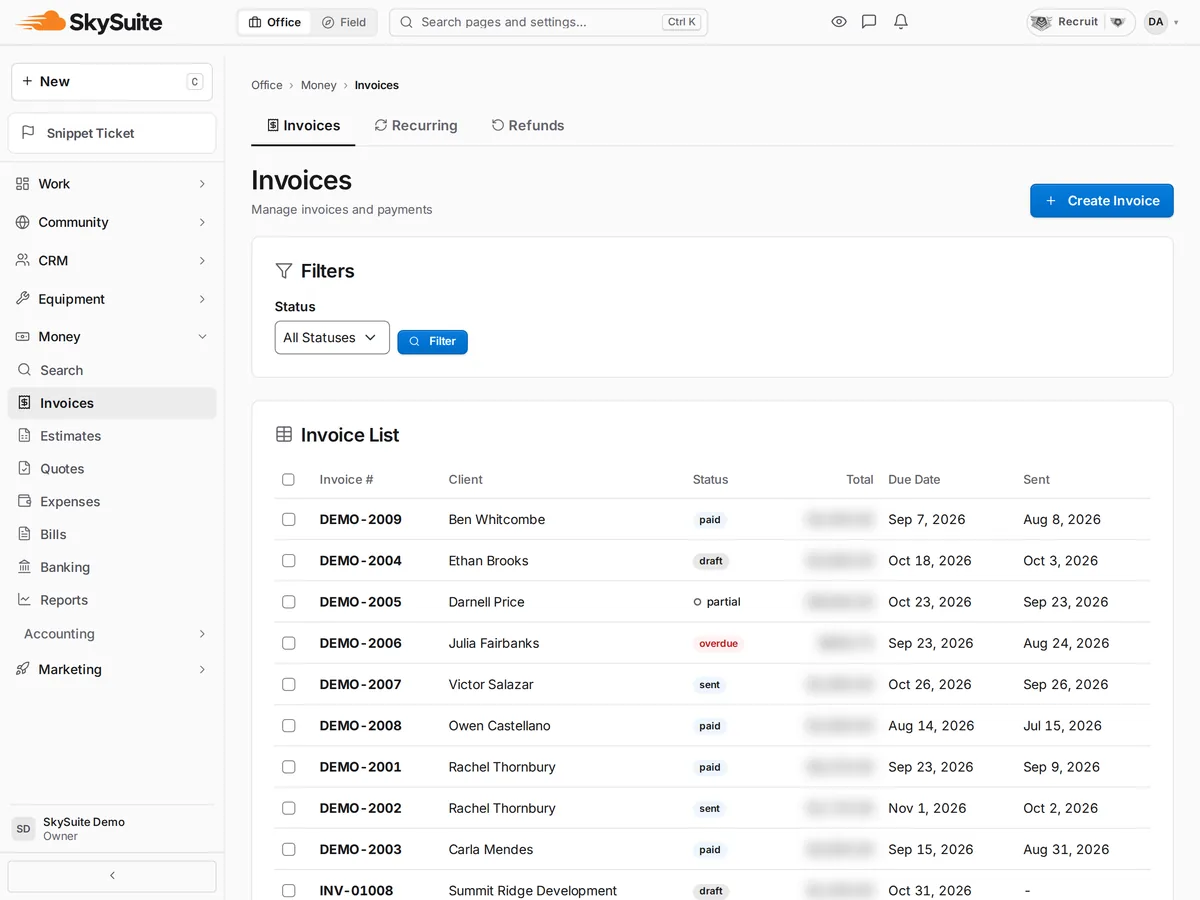Click the New button
1200x900 pixels.
point(112,82)
